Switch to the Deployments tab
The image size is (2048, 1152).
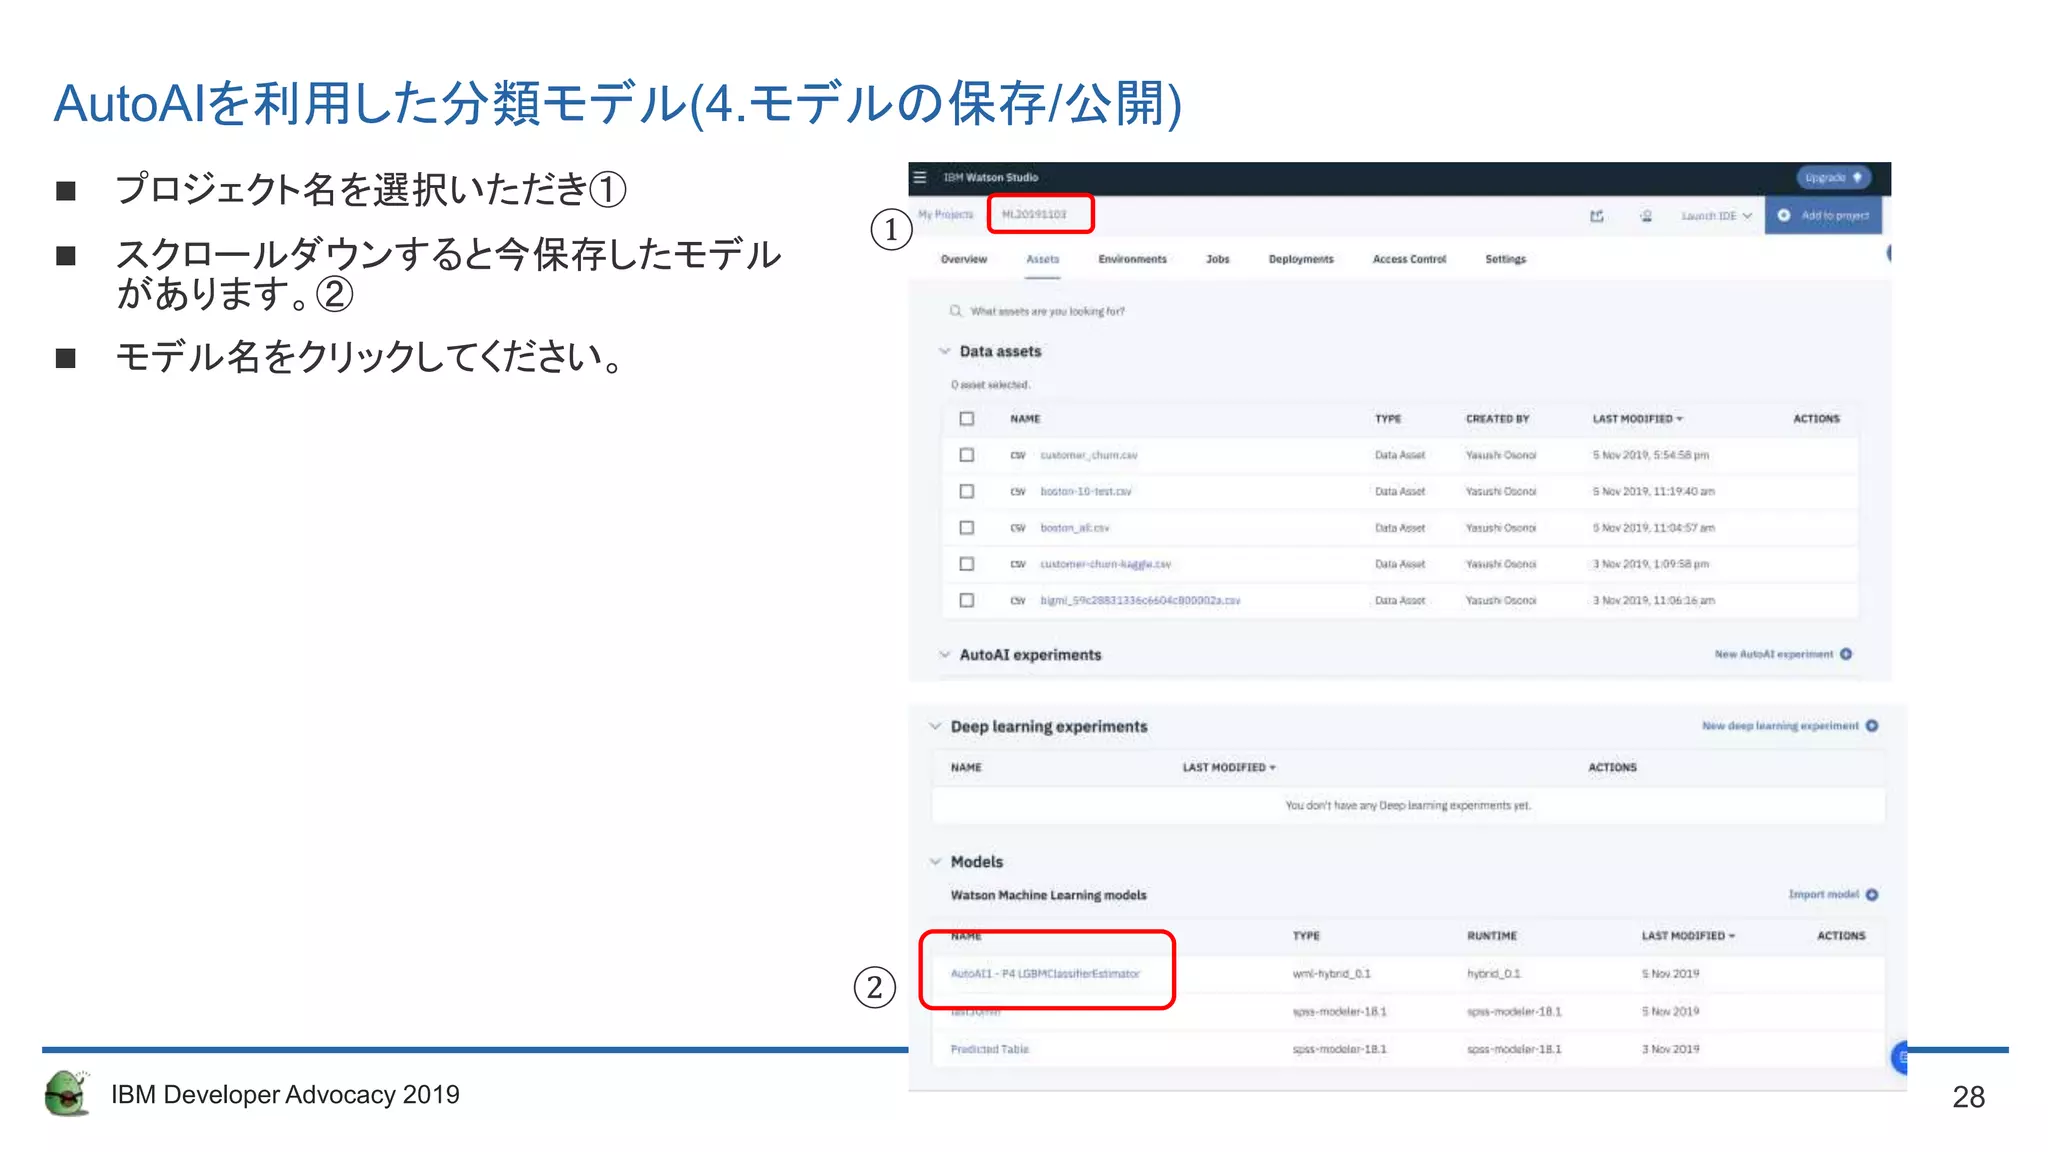1301,259
